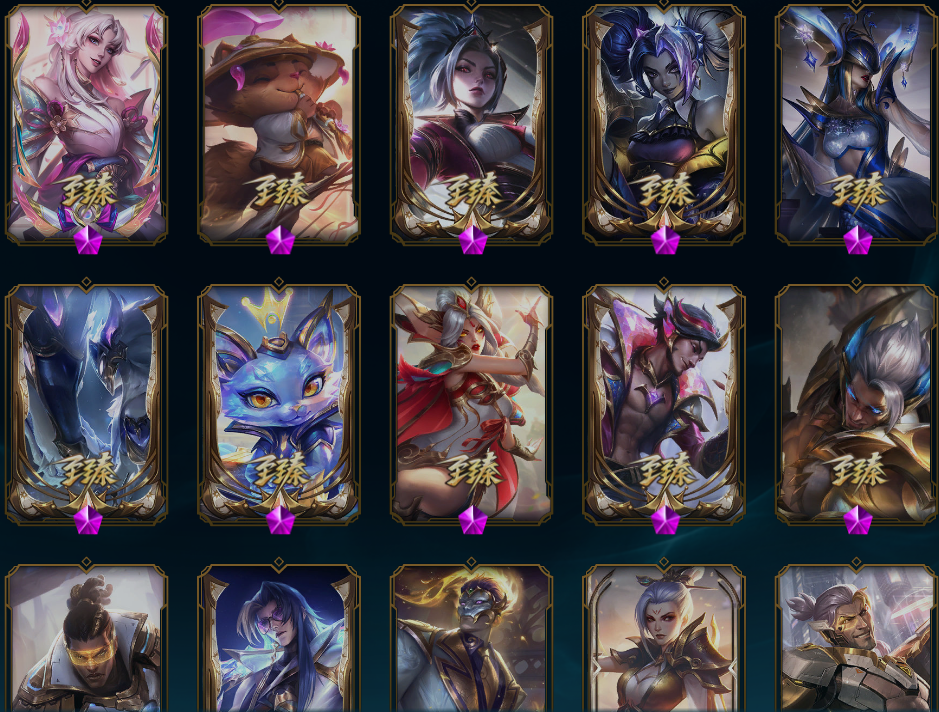Viewport: 939px width, 712px height.
Task: Choose the silver-haired woman in dark armor card
Action: click(x=664, y=636)
